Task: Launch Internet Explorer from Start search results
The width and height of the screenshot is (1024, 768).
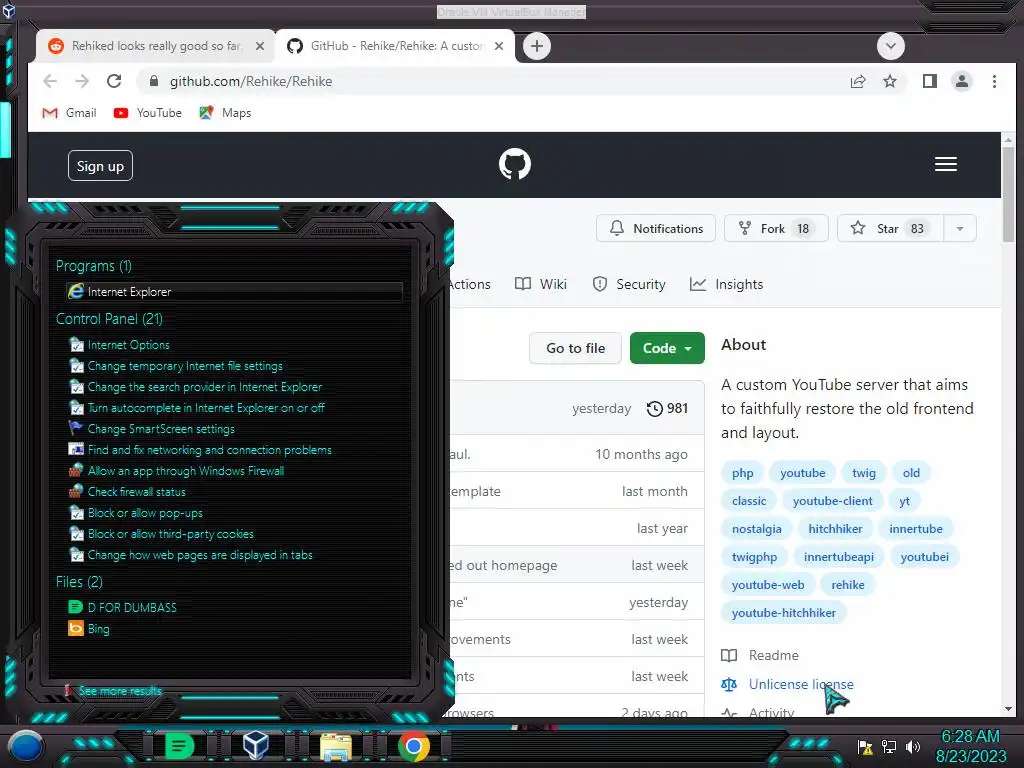Action: 234,291
